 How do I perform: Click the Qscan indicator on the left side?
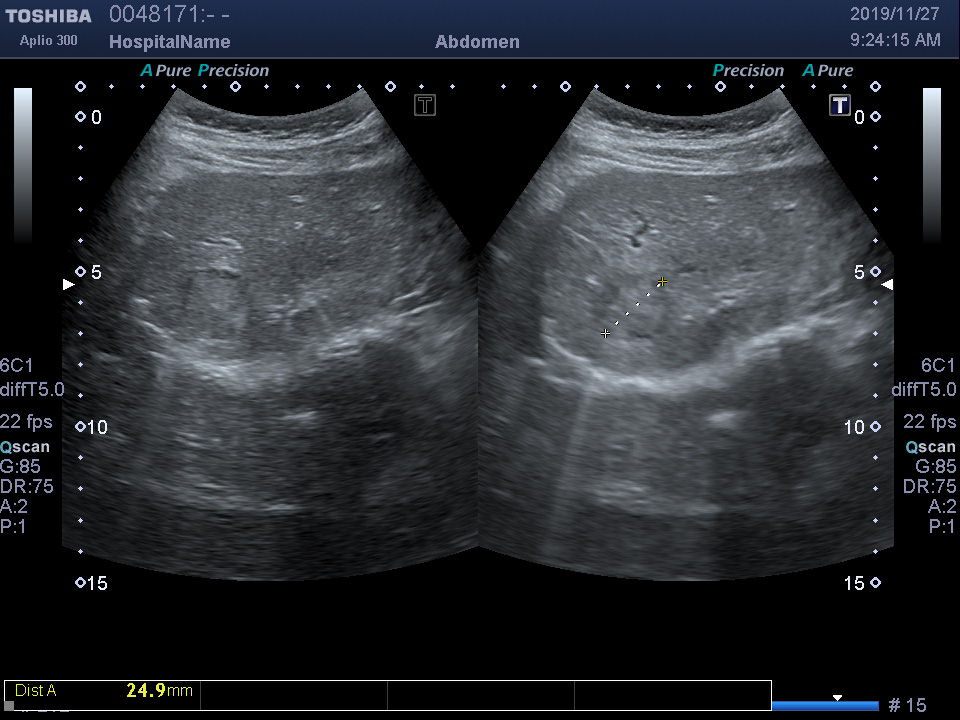pos(25,447)
